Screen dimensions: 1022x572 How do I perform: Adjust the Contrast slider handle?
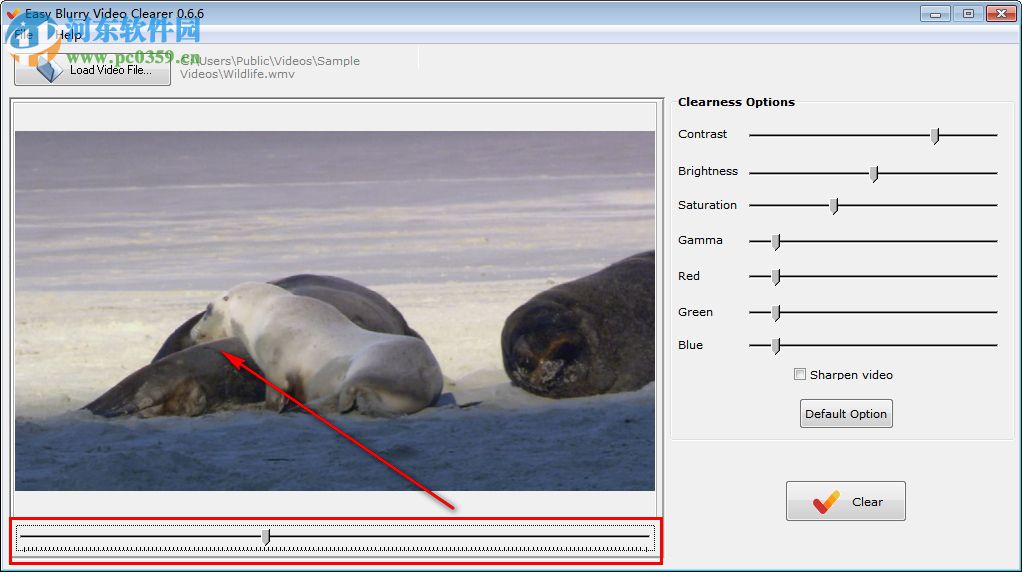click(935, 136)
